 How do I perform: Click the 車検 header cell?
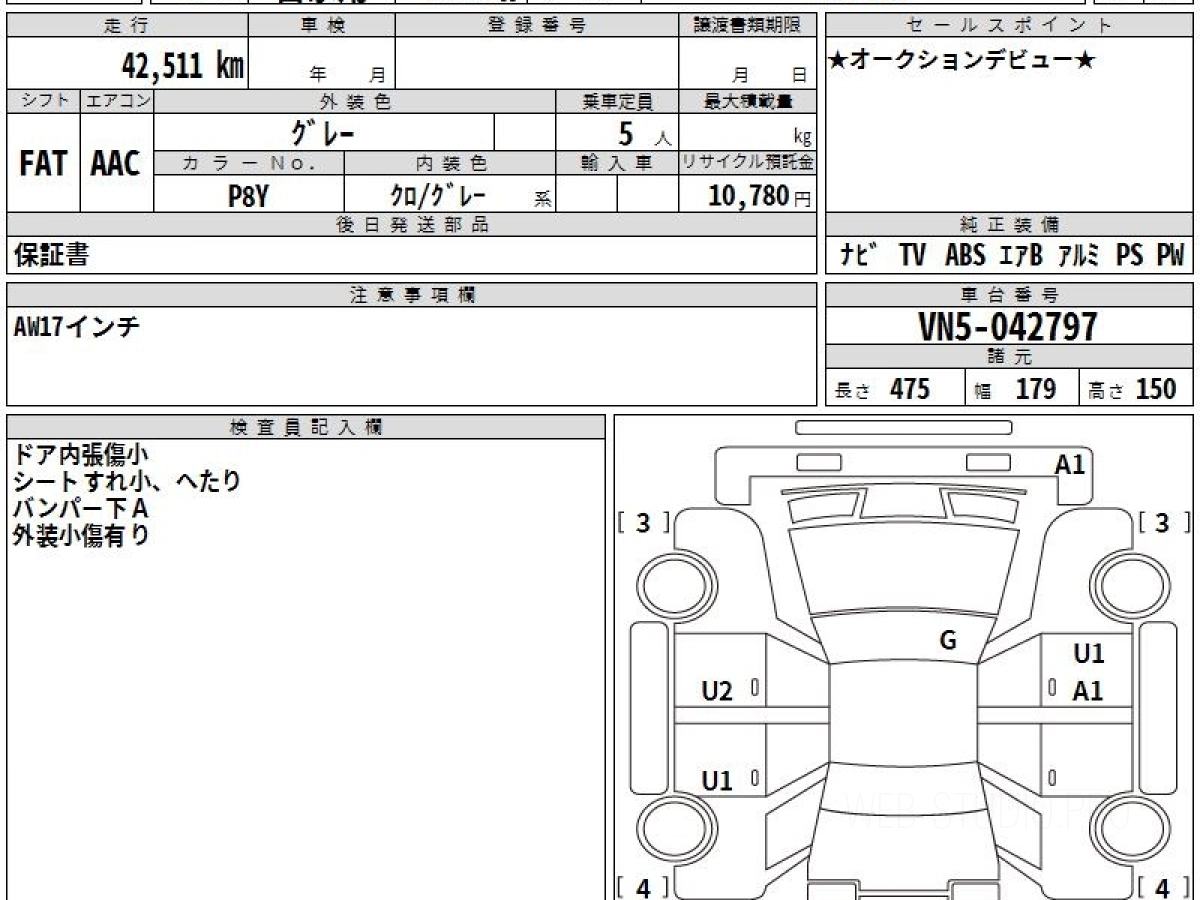[x=322, y=26]
